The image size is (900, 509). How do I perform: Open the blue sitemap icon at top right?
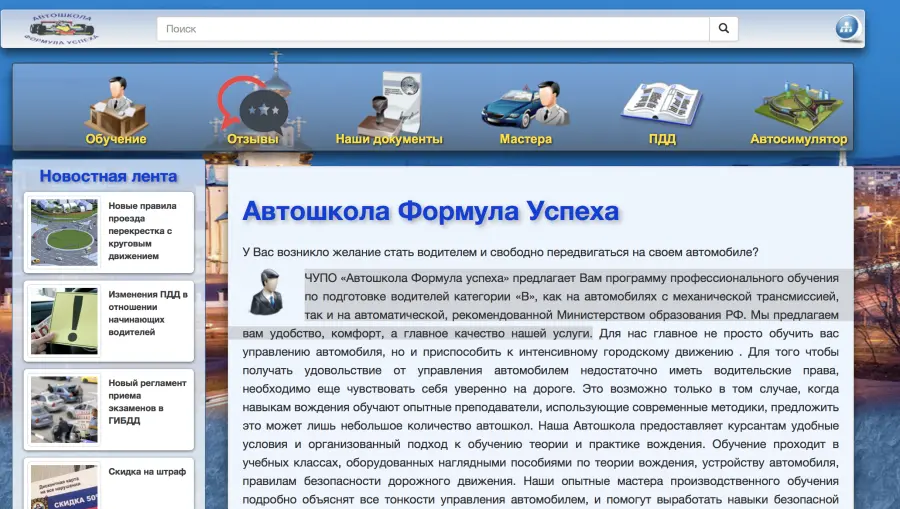848,28
